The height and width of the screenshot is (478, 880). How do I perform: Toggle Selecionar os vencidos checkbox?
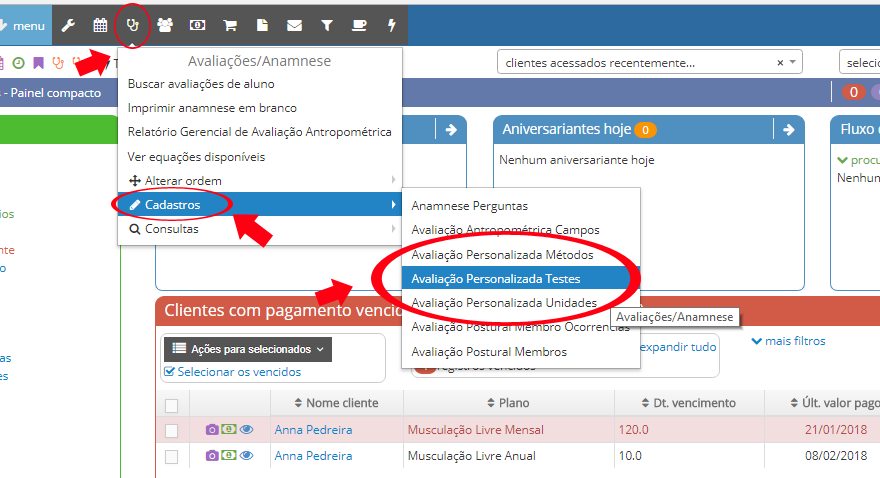(x=168, y=372)
